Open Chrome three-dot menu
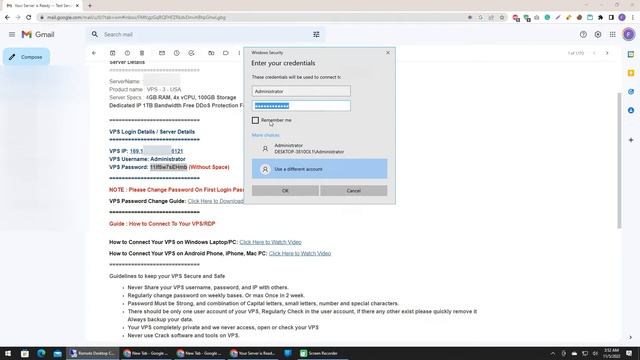 (x=633, y=18)
